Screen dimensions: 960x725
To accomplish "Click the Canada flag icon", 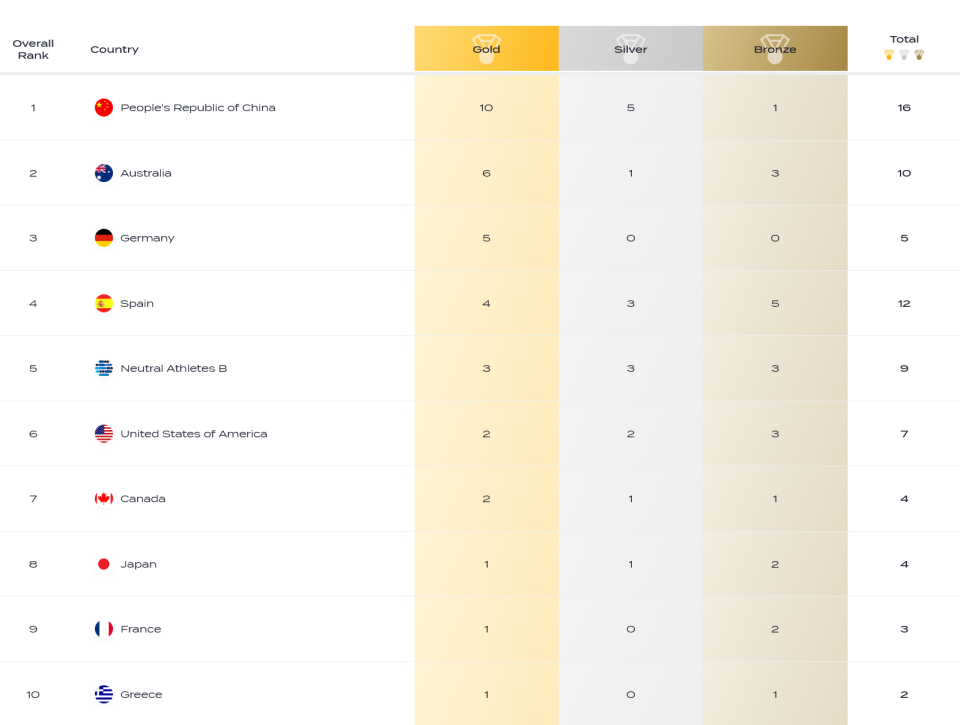I will pyautogui.click(x=103, y=498).
